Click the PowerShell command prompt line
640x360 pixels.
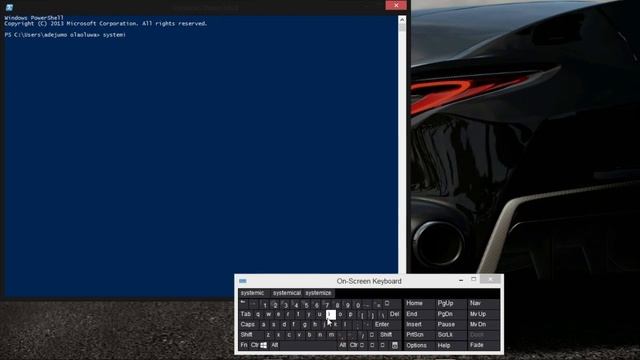65,35
